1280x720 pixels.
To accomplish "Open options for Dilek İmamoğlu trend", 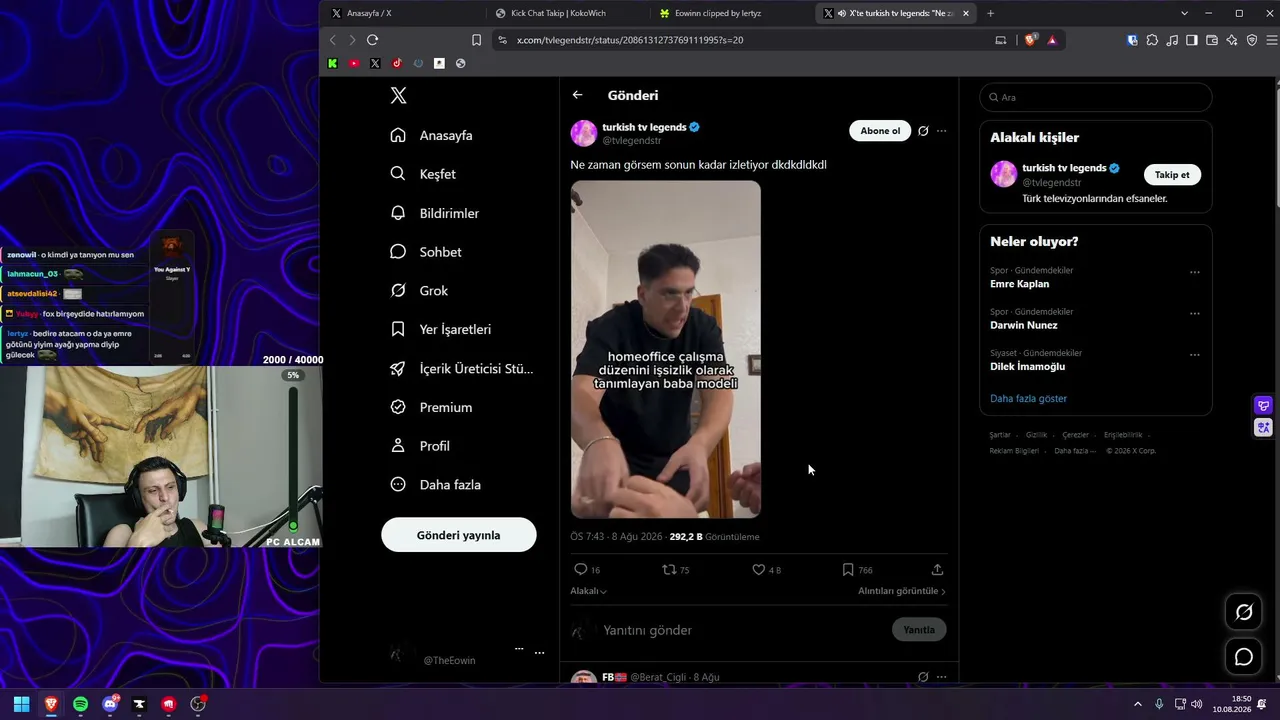I will pyautogui.click(x=1194, y=354).
